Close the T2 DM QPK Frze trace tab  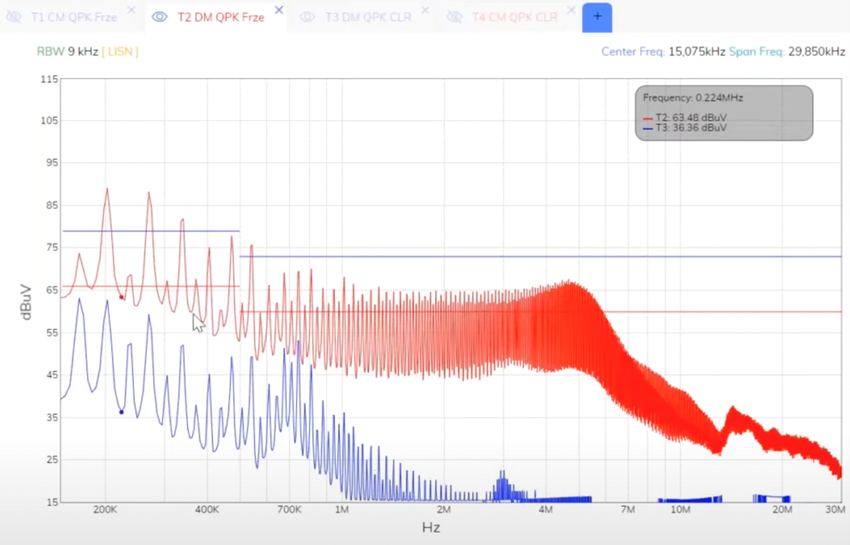(x=279, y=10)
